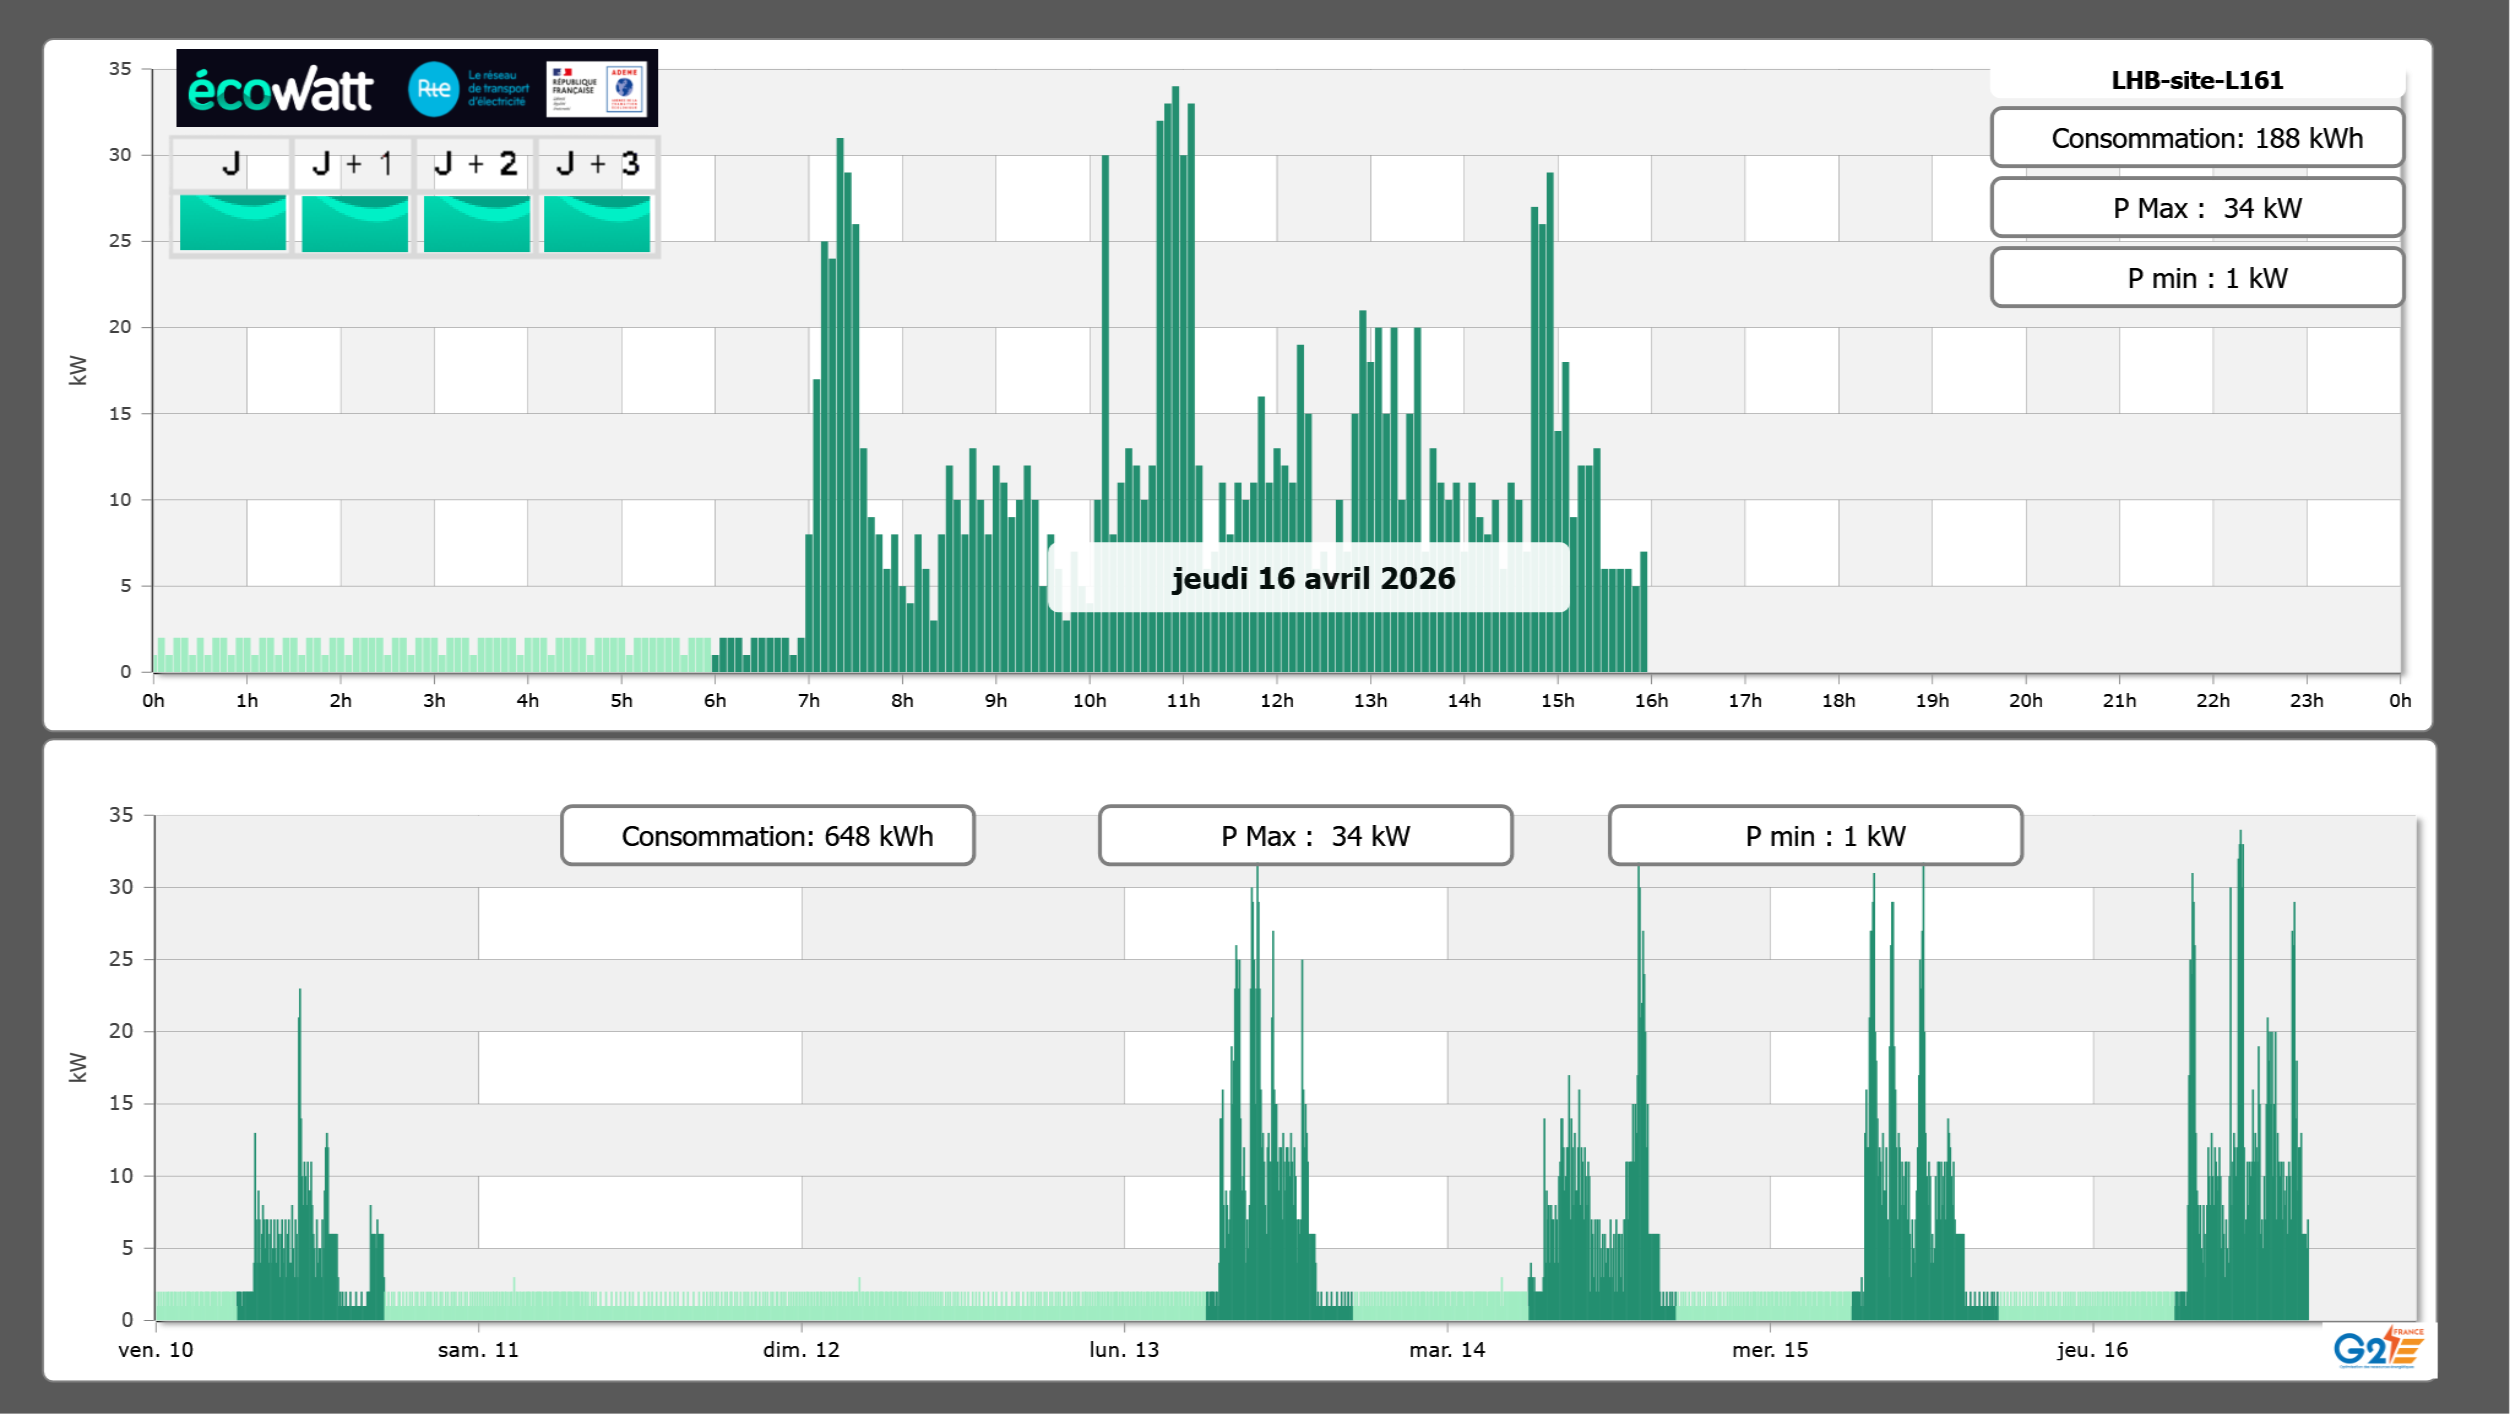Click the jeu. 16 axis label
The image size is (2511, 1415).
[2092, 1350]
